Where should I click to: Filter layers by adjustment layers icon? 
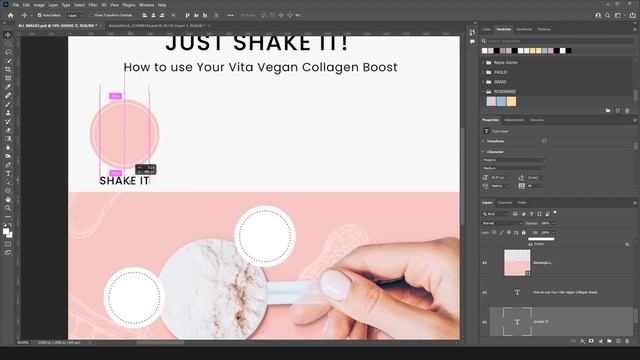523,213
